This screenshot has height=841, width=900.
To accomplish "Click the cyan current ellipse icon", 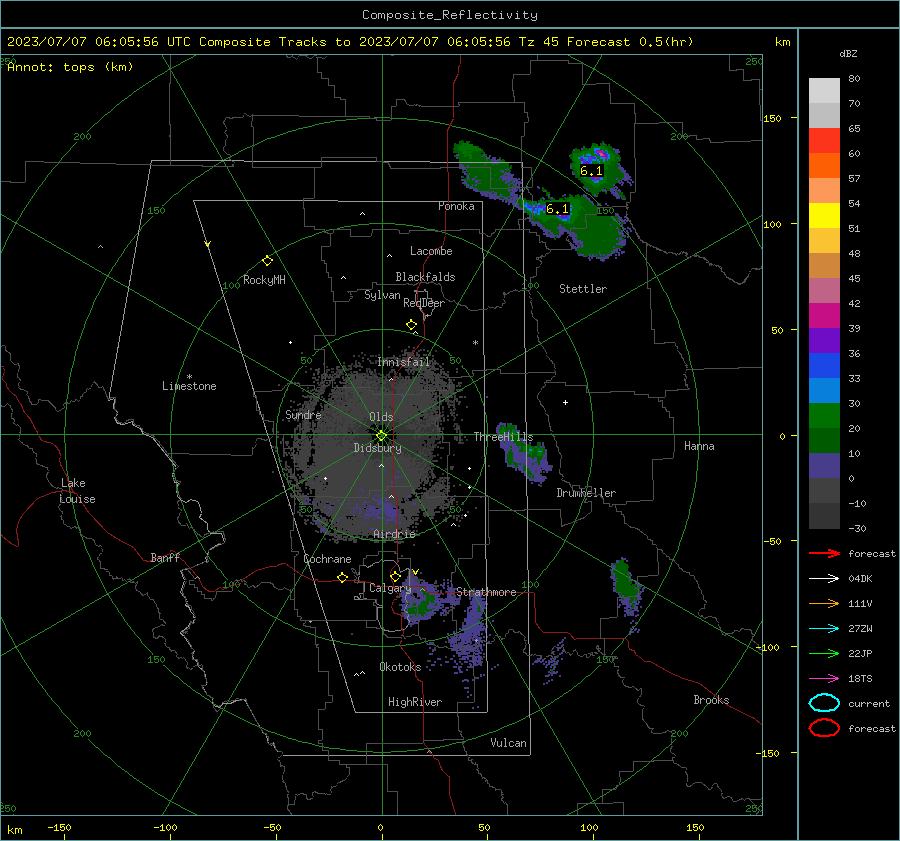I will [x=824, y=703].
